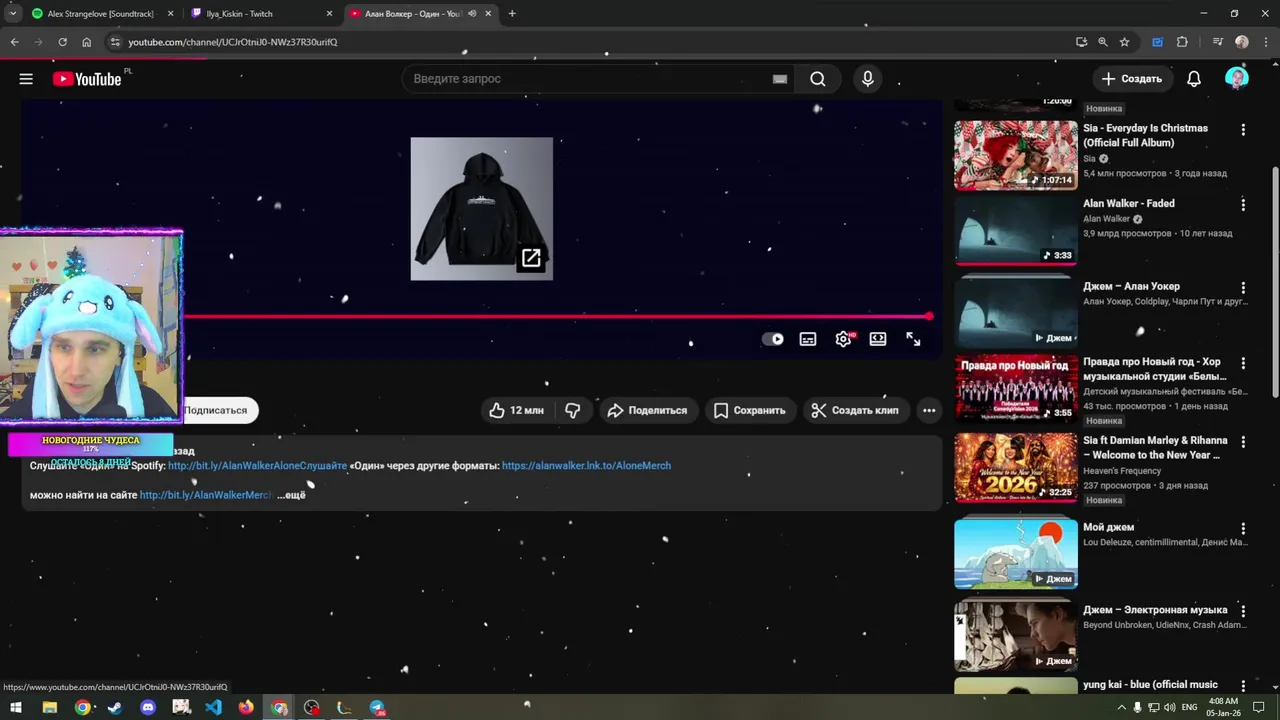1280x720 pixels.
Task: Reload the current page
Action: (x=62, y=42)
